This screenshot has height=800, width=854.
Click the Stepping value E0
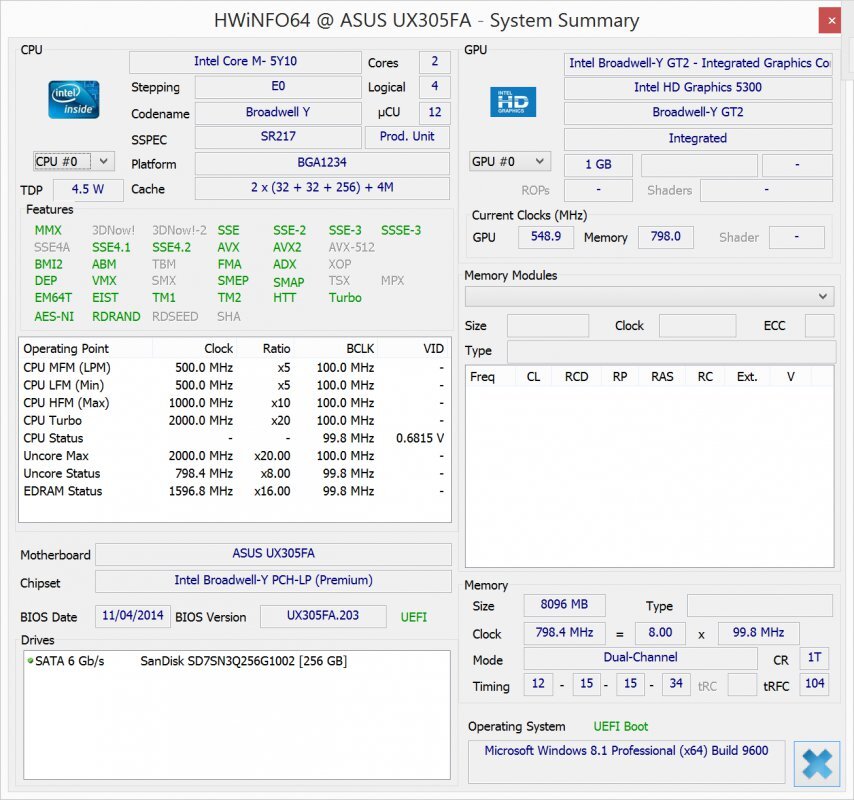coord(278,87)
